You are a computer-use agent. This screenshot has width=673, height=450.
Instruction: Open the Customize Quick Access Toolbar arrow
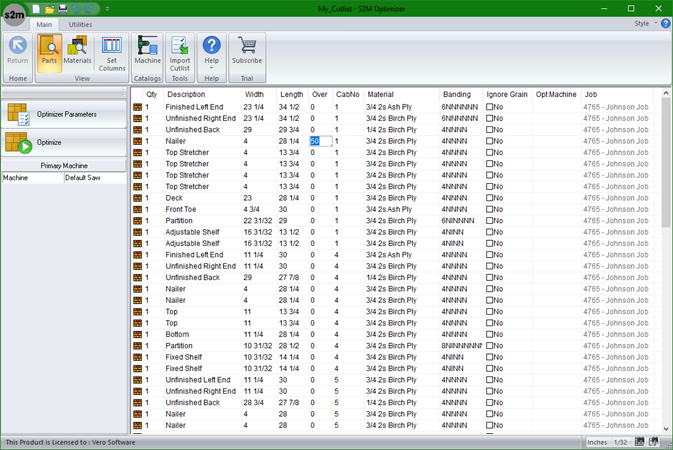tap(107, 9)
